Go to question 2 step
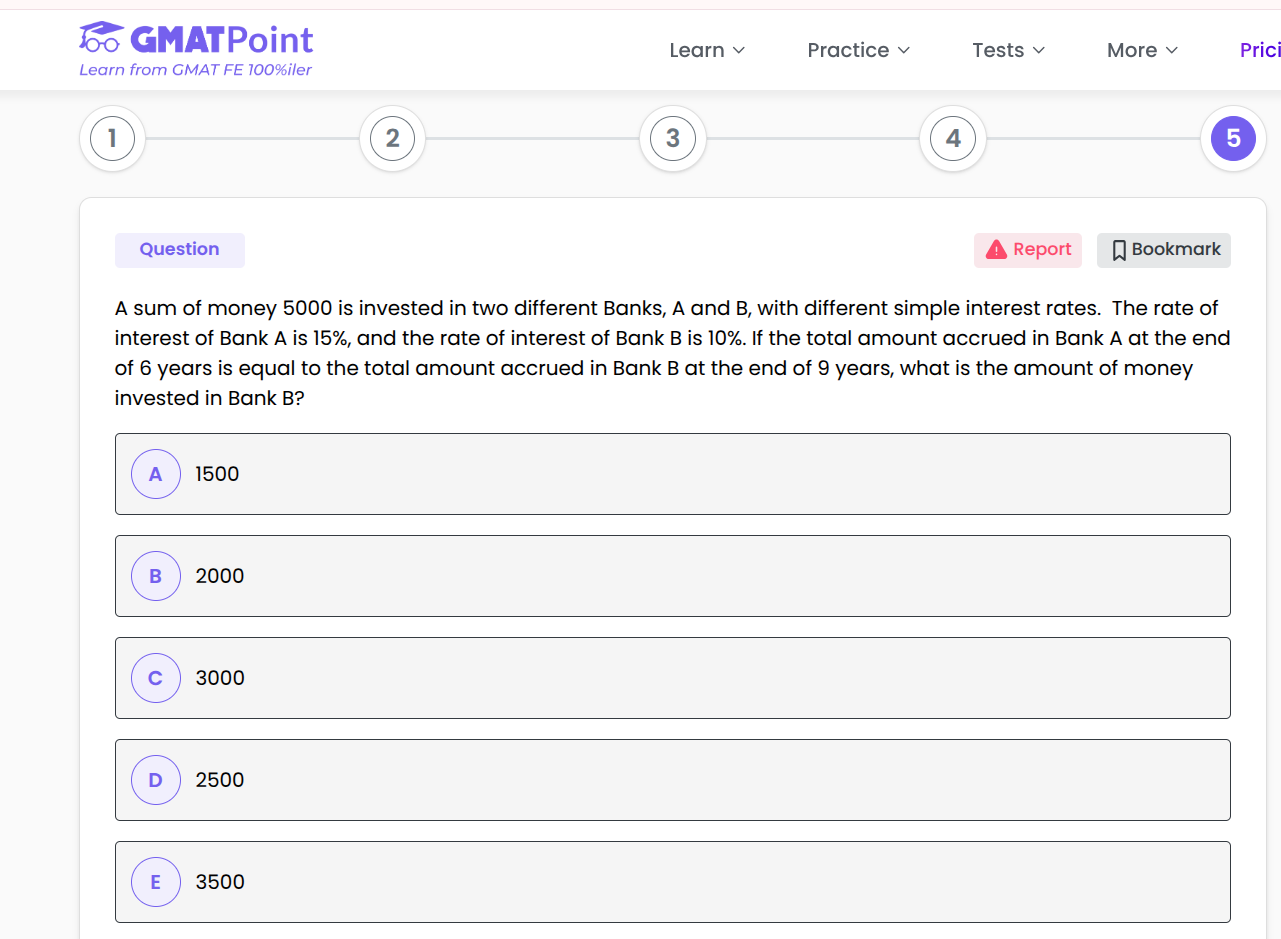Image resolution: width=1281 pixels, height=939 pixels. 393,138
